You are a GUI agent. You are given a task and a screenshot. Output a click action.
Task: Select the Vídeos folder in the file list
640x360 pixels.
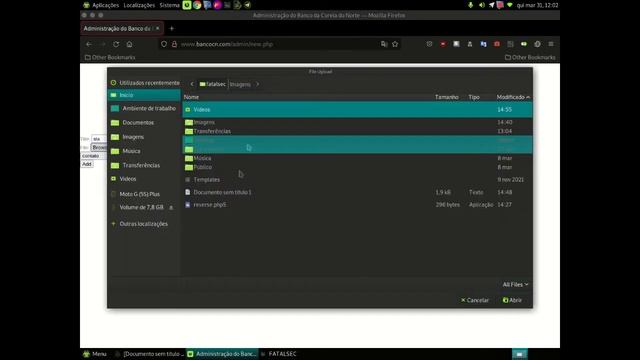(x=357, y=110)
